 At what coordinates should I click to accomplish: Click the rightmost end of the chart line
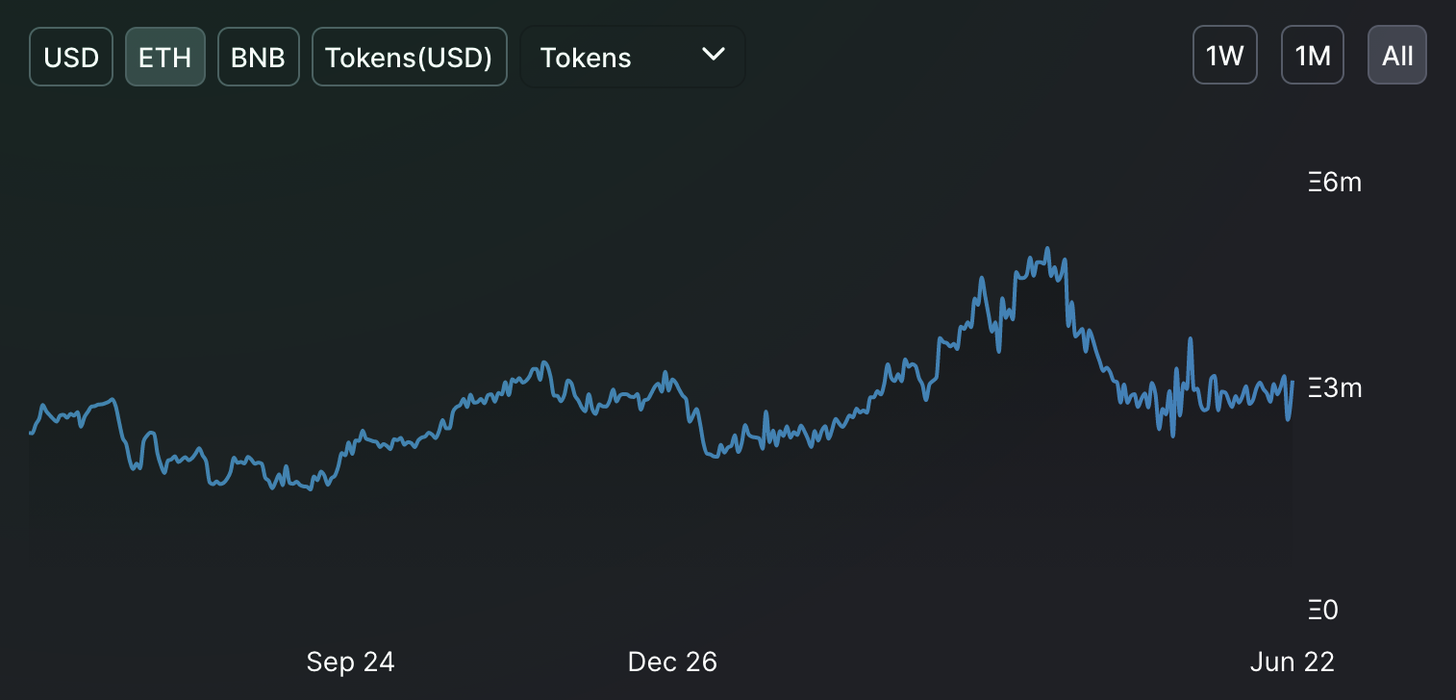pos(1292,382)
